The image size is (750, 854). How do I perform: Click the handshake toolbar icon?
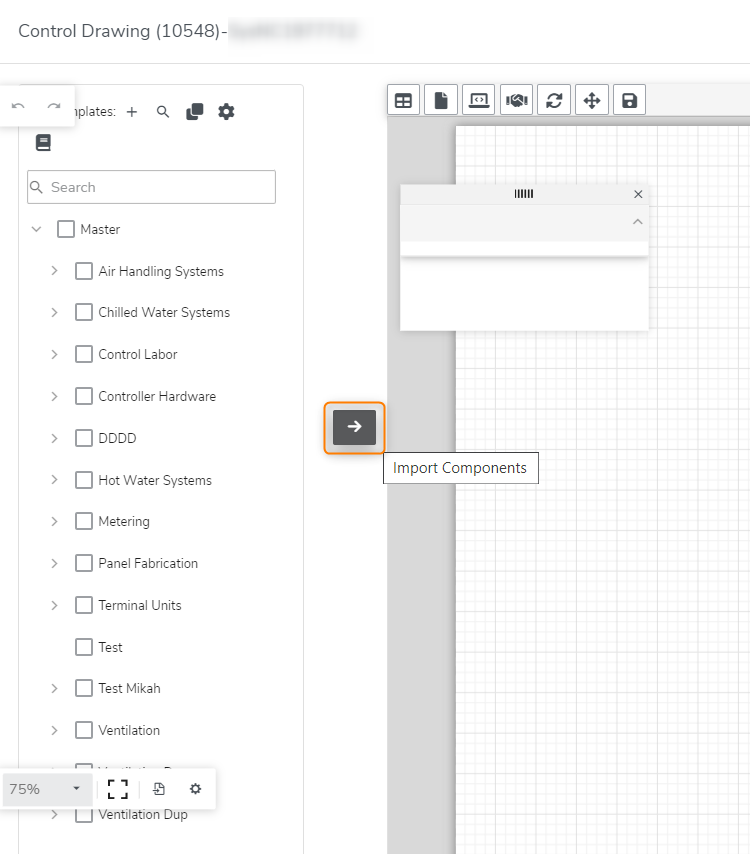click(x=516, y=100)
